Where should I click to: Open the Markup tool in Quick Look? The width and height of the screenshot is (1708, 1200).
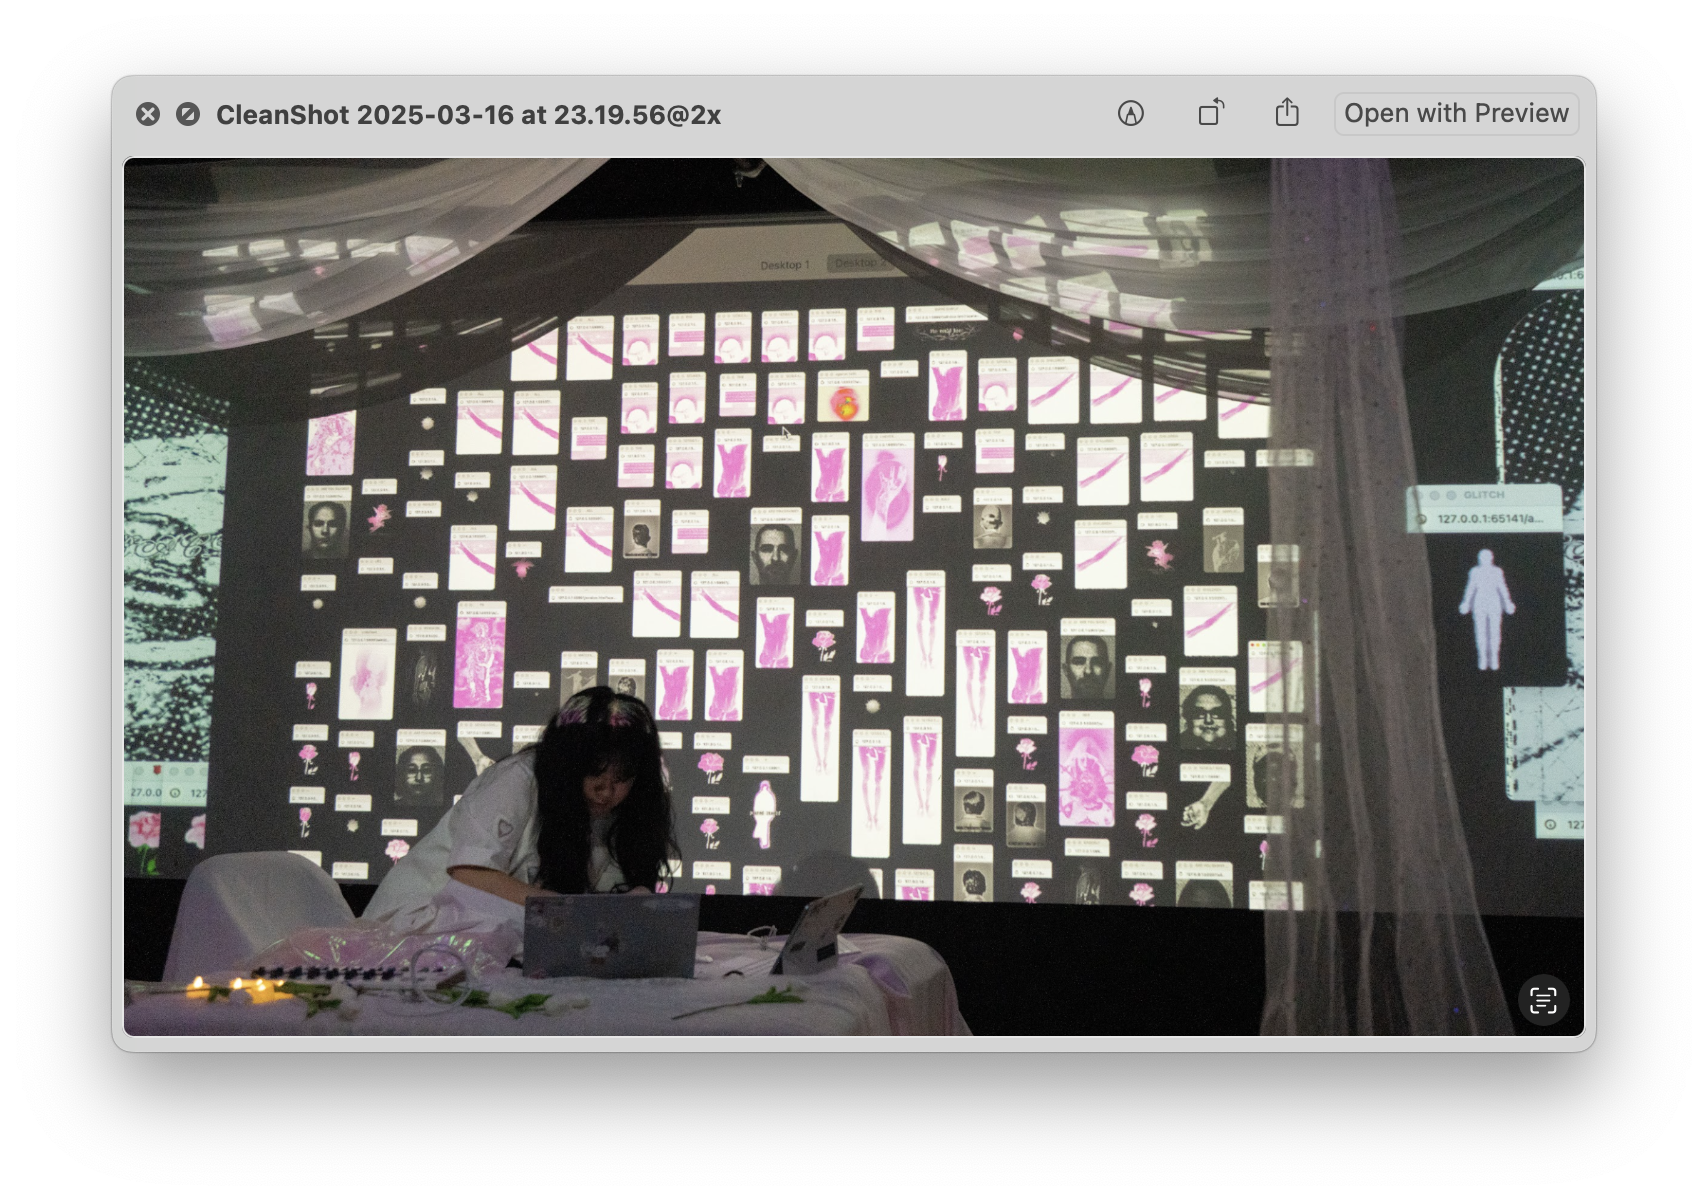1131,114
